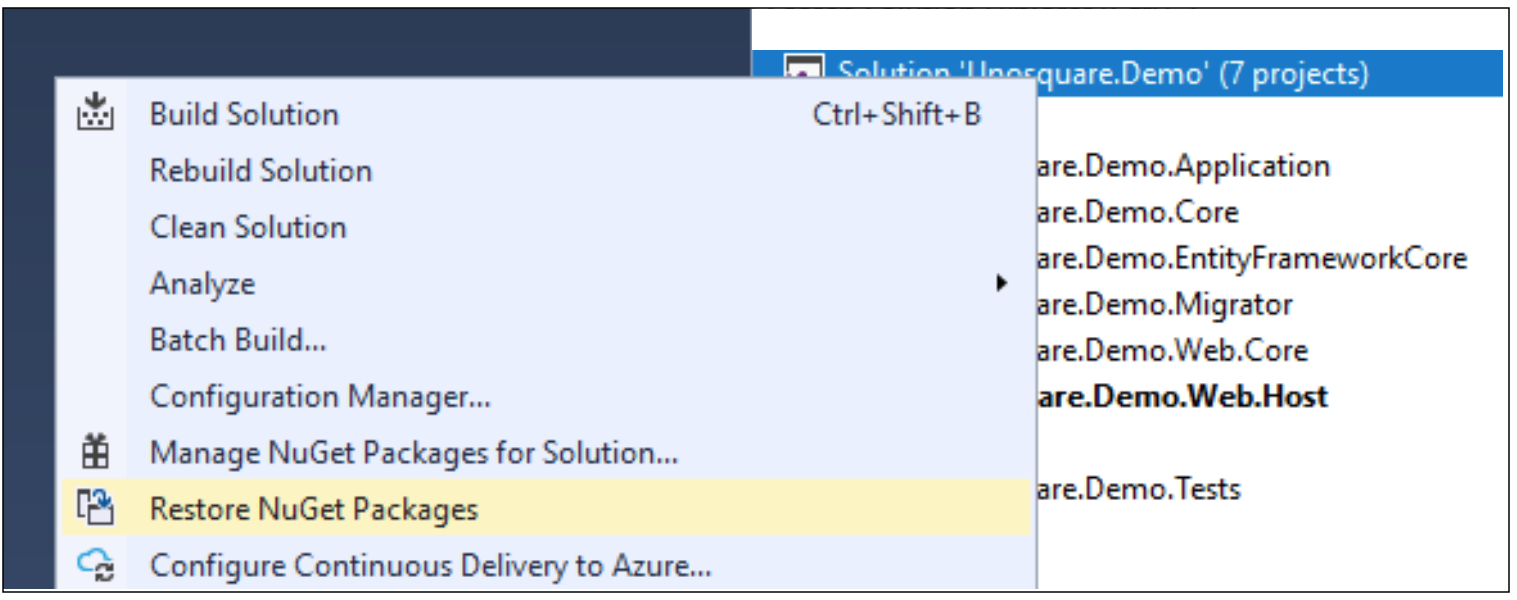Choose Clean Solution in the context menu

click(248, 227)
